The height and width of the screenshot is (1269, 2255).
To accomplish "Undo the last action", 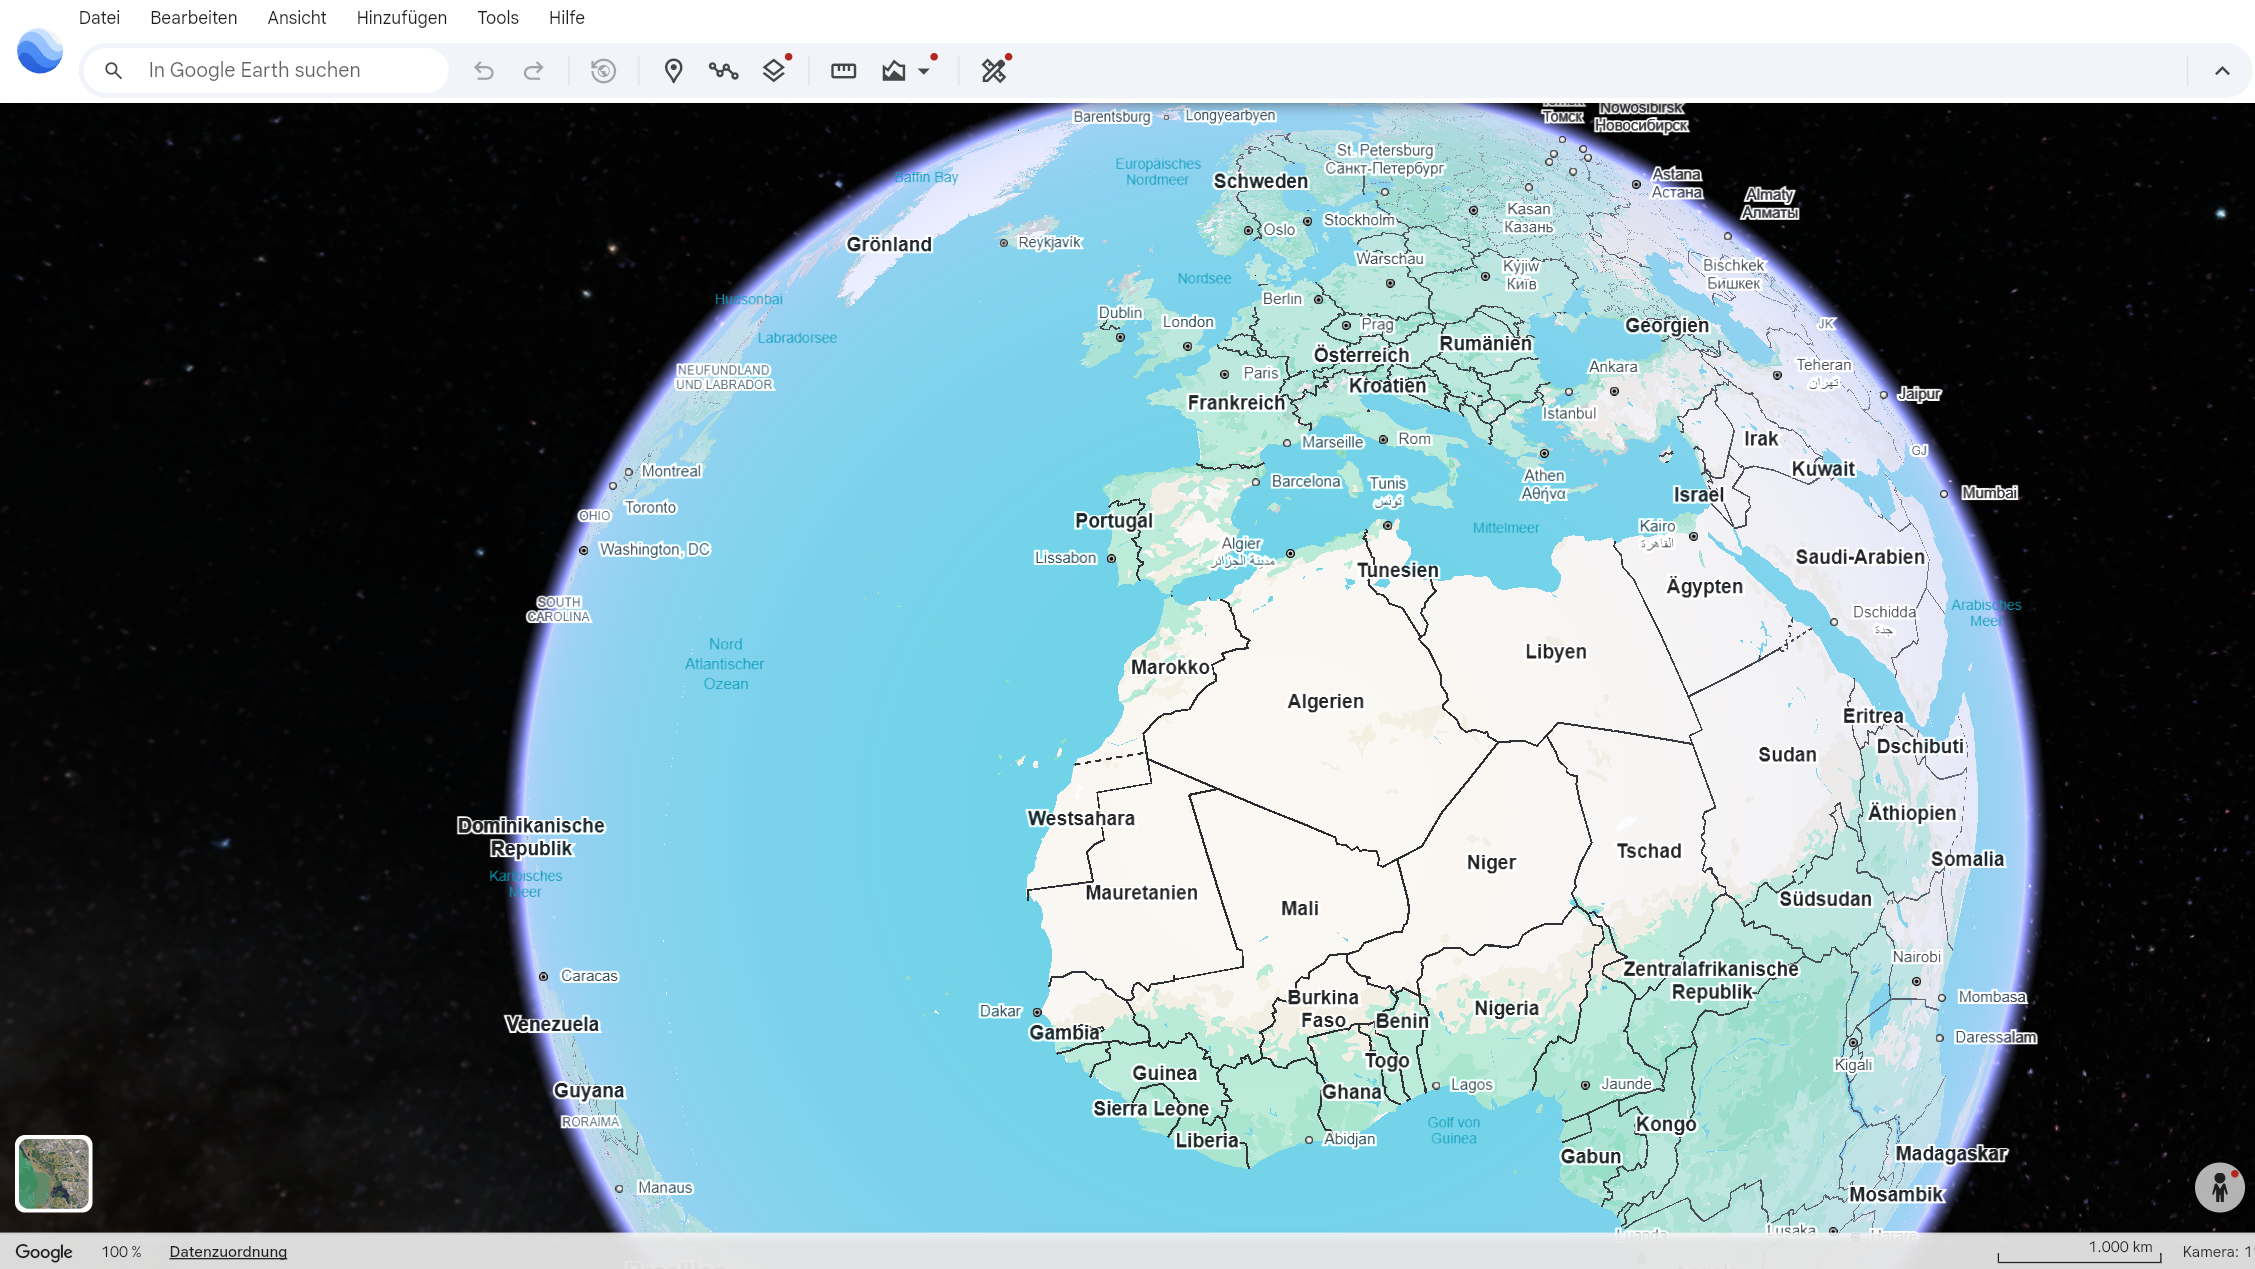I will (x=484, y=71).
